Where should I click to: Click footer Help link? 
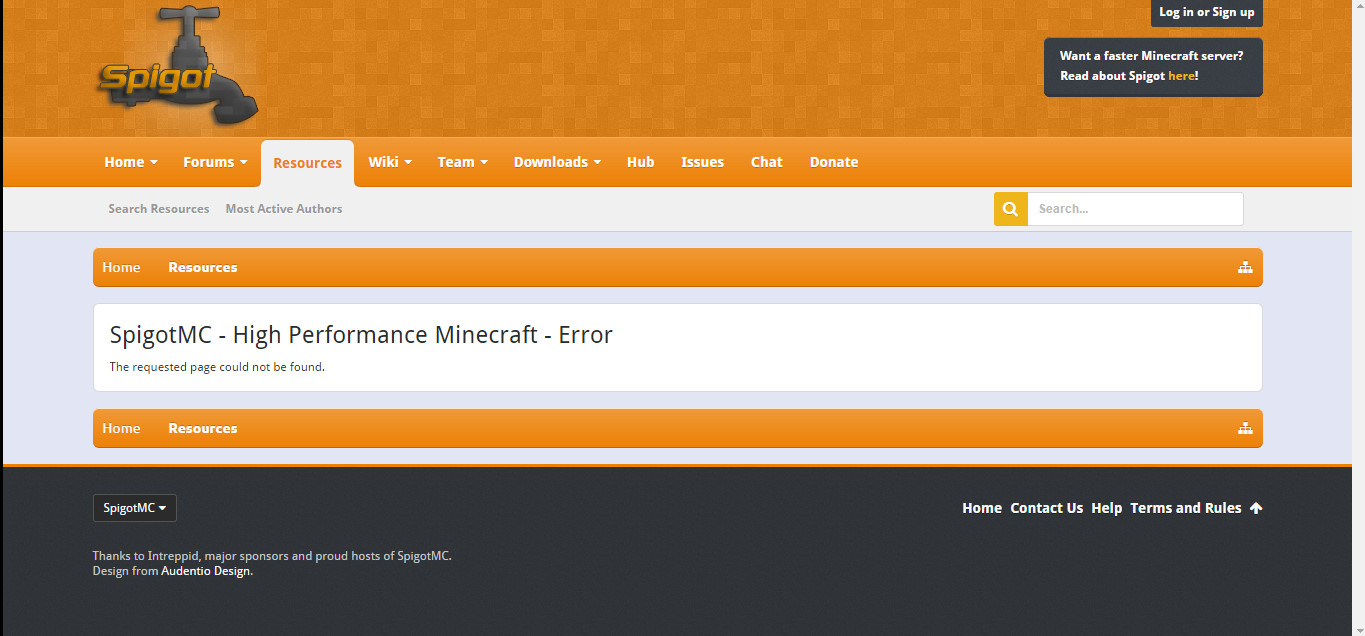(x=1107, y=508)
